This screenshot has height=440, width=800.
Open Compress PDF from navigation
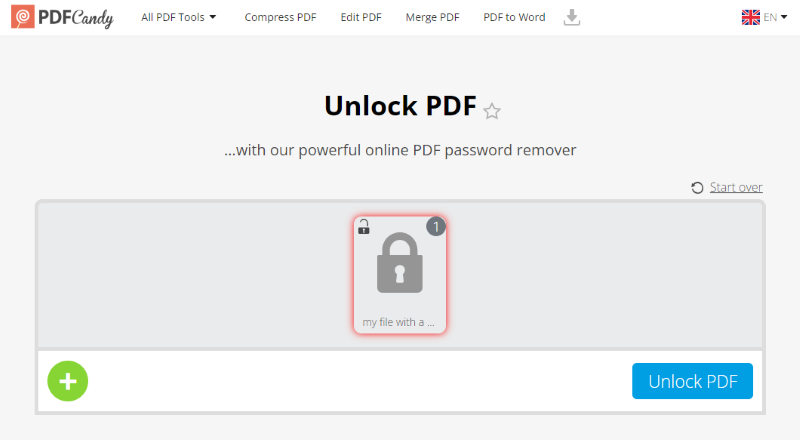280,17
